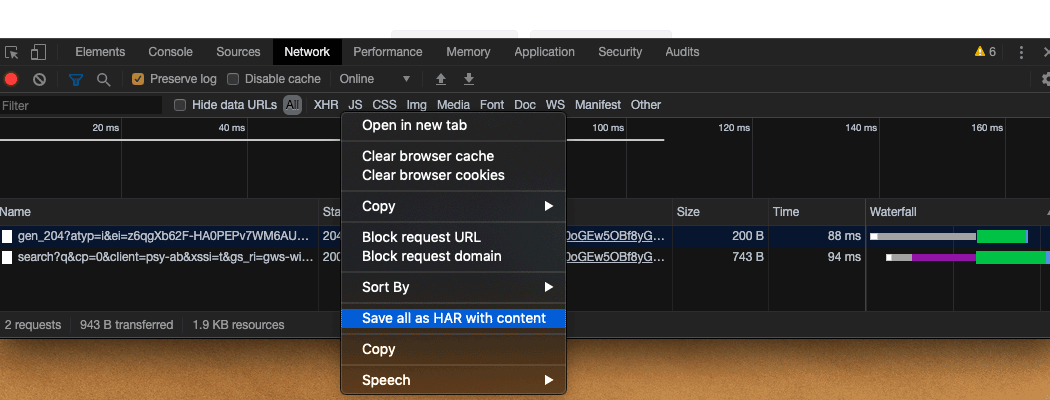Click the Filter text input field
Screen dimensions: 1050x400
click(80, 105)
